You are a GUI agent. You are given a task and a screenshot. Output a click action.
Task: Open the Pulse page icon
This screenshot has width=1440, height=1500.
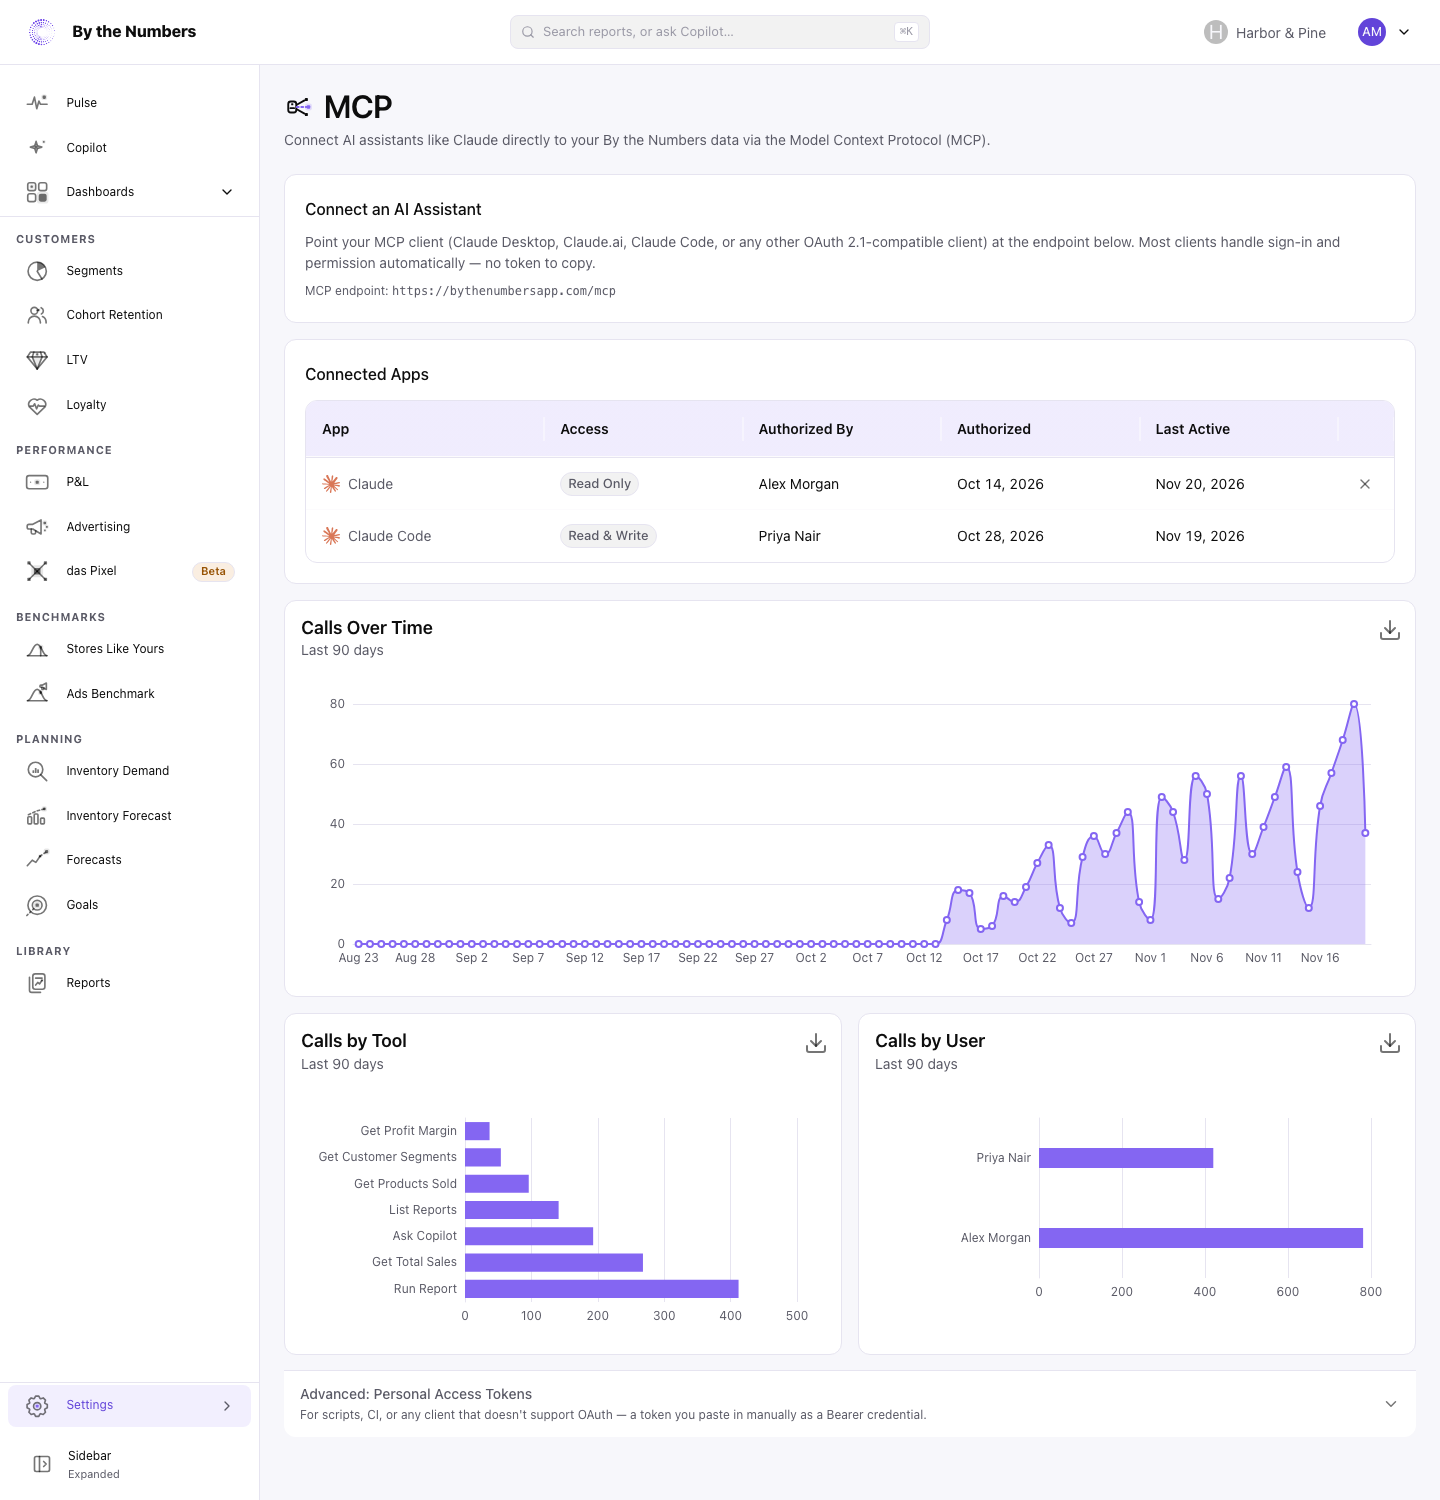(37, 102)
